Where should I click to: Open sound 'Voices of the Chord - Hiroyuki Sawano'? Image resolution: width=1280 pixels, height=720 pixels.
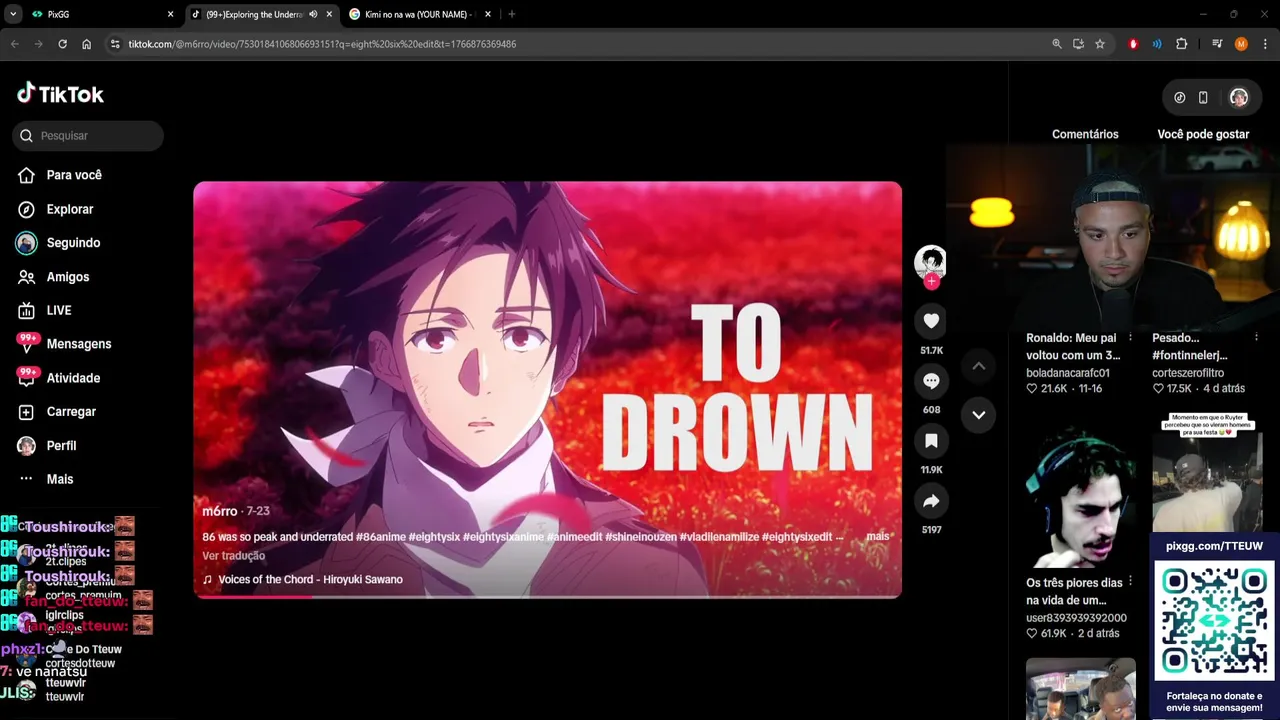coord(303,580)
